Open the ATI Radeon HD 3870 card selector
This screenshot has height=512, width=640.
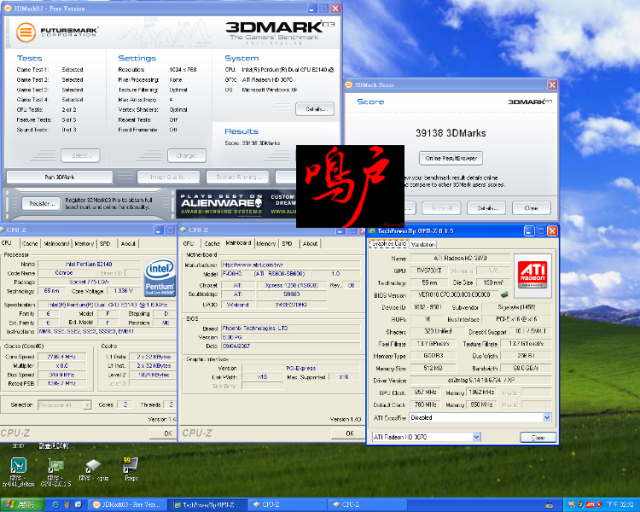(426, 437)
